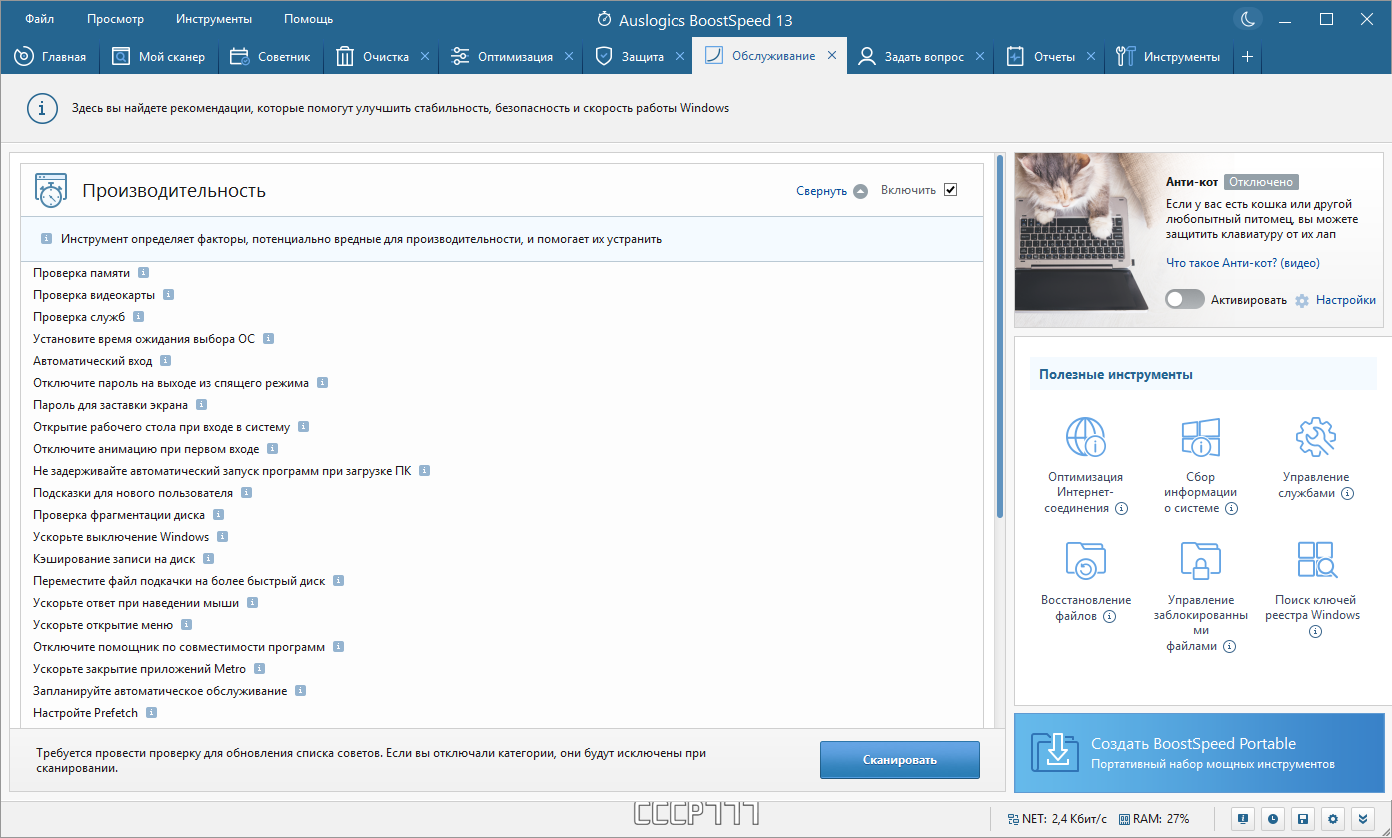Click the gear settings icon in status bar

pos(1332,818)
